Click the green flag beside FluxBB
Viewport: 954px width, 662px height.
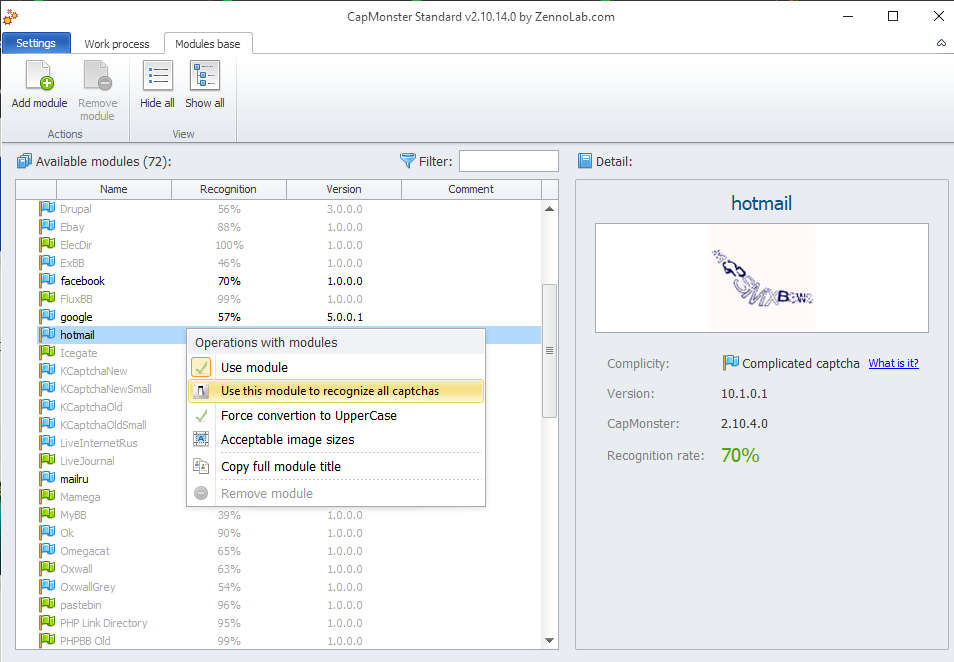pos(47,299)
